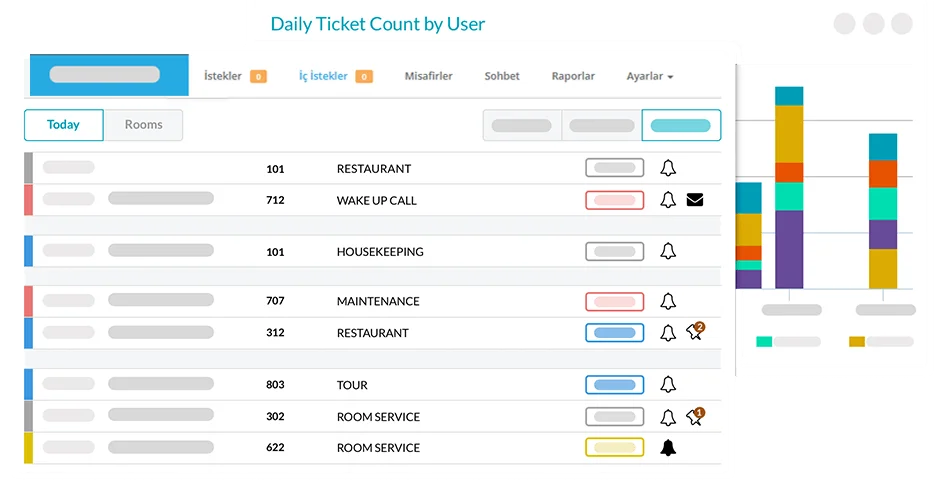942x488 pixels.
Task: Switch to the Today view
Action: [x=64, y=125]
